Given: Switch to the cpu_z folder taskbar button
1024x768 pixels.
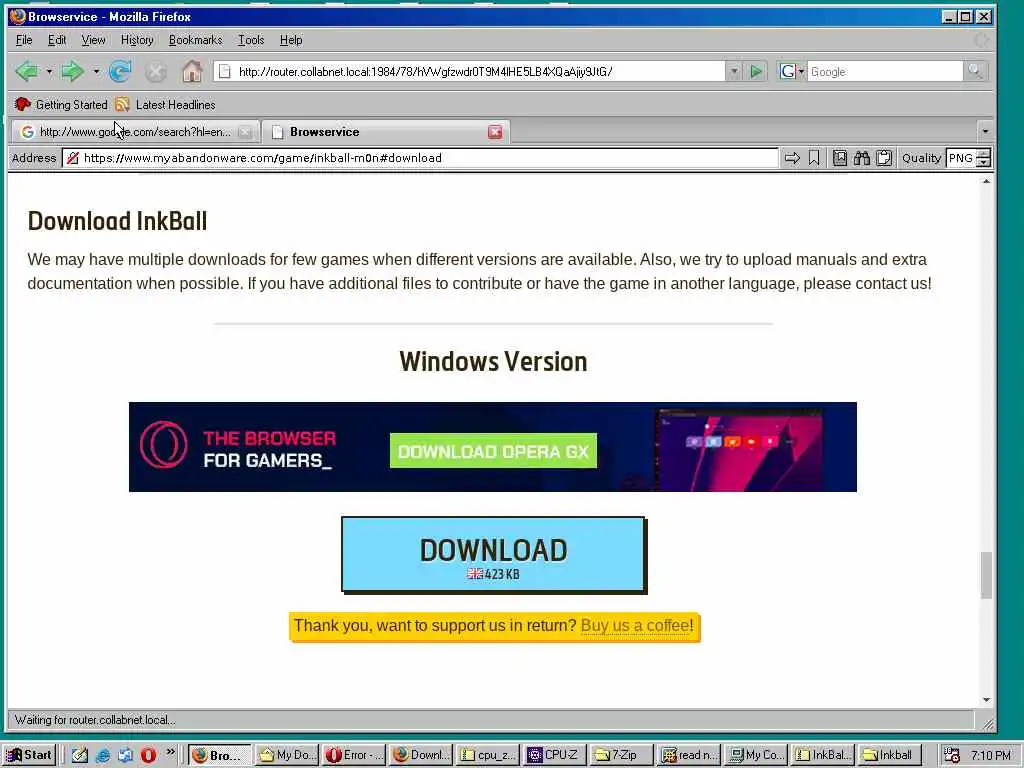Looking at the screenshot, I should click(487, 755).
